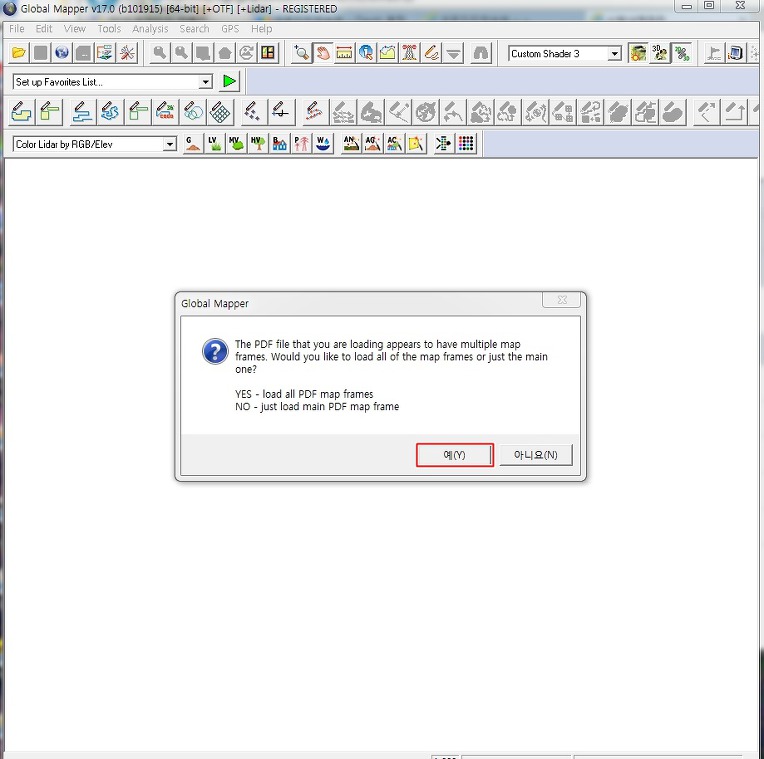This screenshot has width=764, height=759.
Task: Click the blue question mark dialog icon
Action: (x=215, y=351)
